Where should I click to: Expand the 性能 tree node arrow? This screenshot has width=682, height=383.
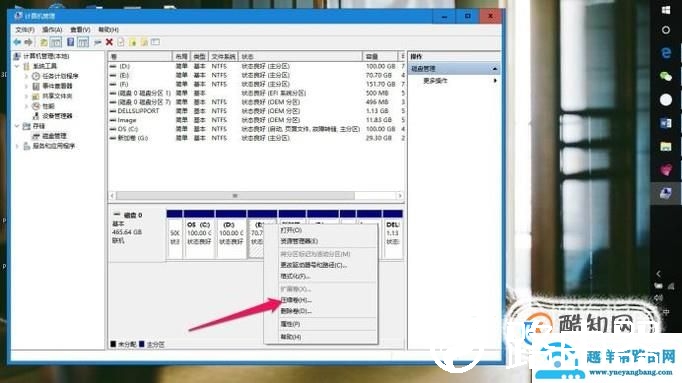point(26,106)
